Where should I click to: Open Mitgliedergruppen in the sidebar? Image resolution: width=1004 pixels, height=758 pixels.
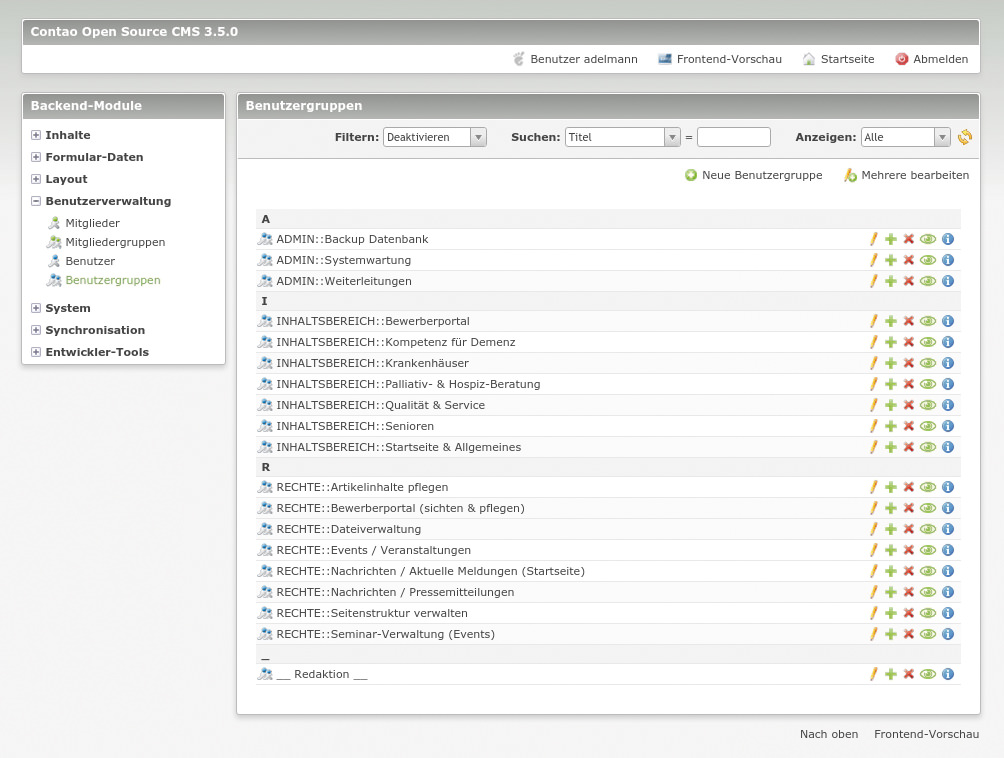[x=115, y=242]
